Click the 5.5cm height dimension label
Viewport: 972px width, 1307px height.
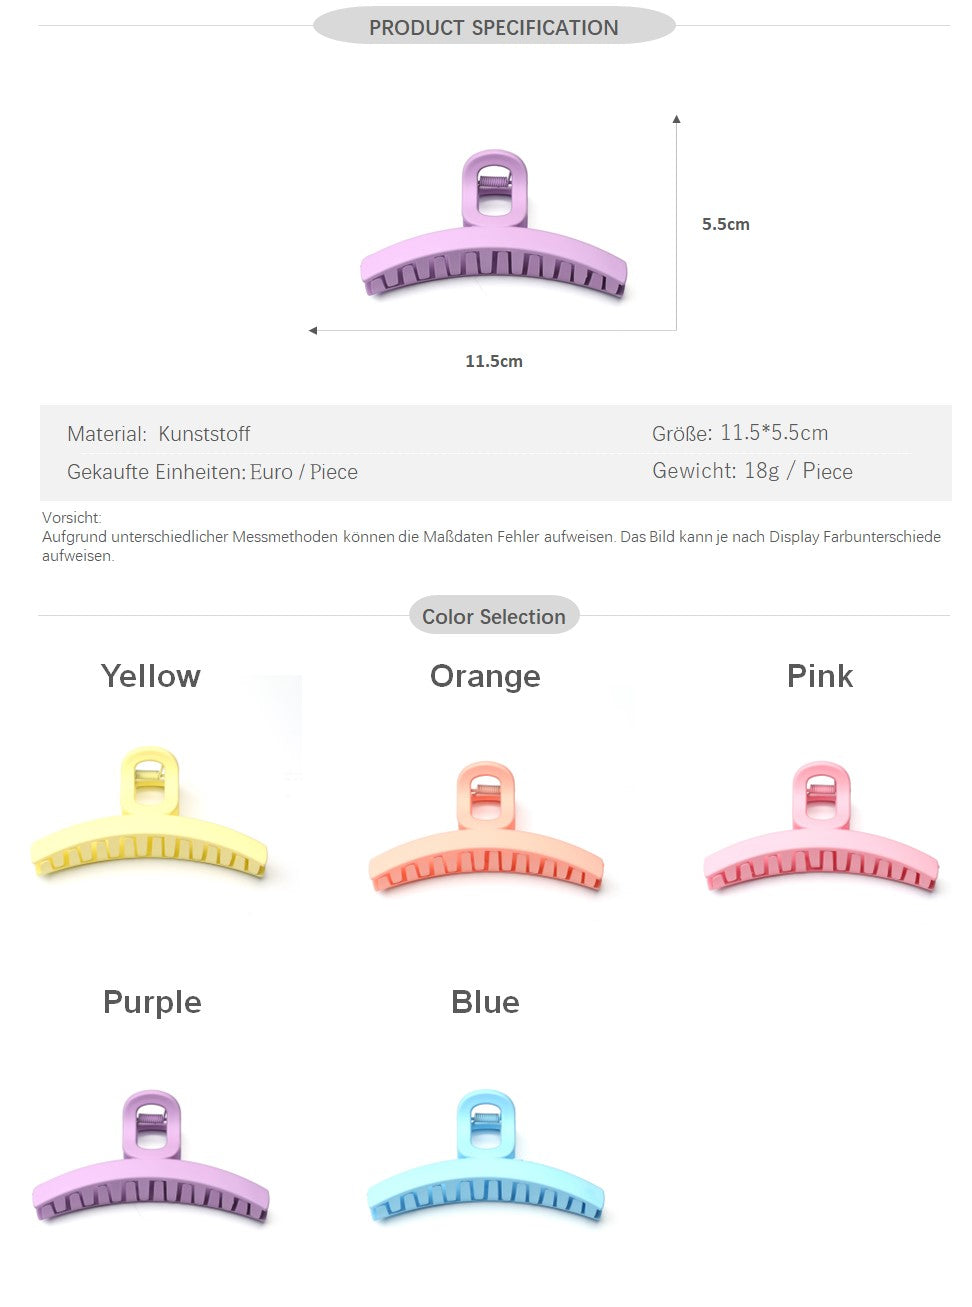click(x=725, y=224)
